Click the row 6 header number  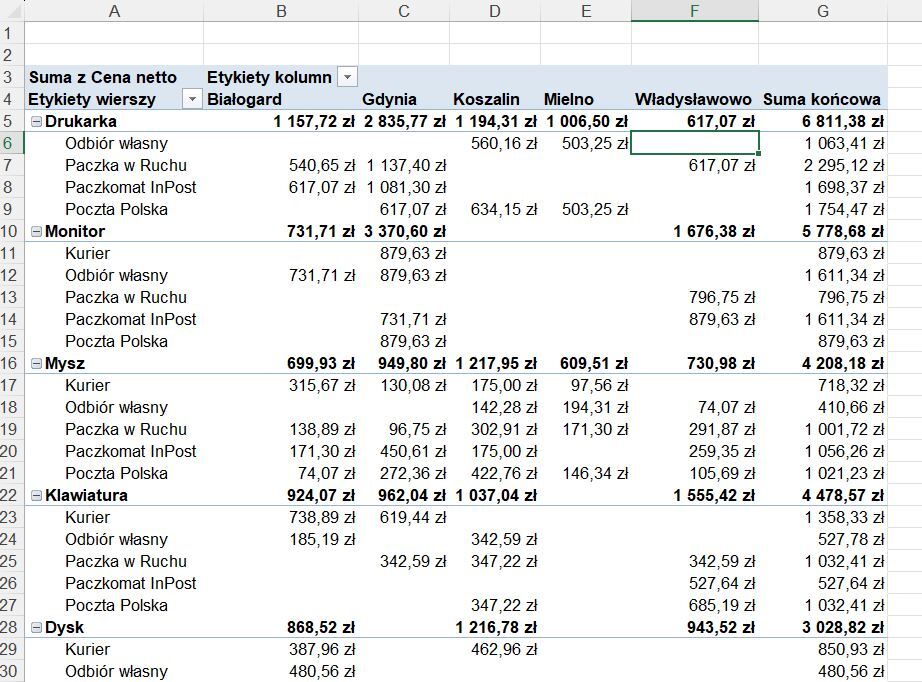[x=10, y=143]
